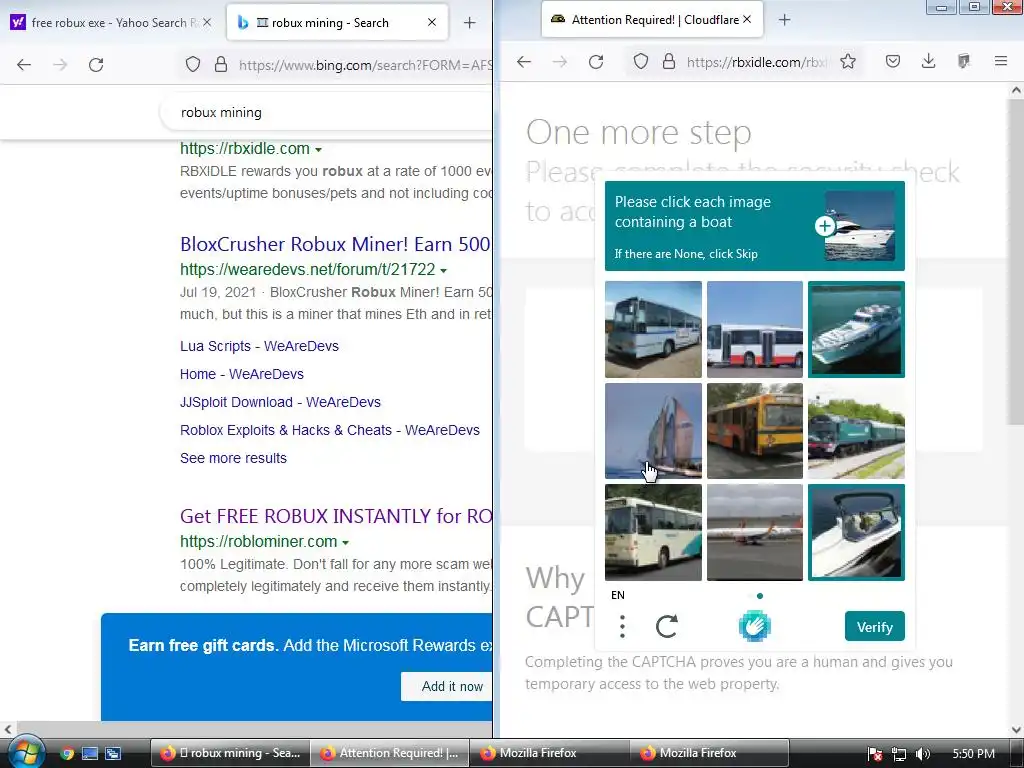This screenshot has width=1024, height=768.
Task: Close the 'robux mining - Search' tab
Action: point(432,22)
